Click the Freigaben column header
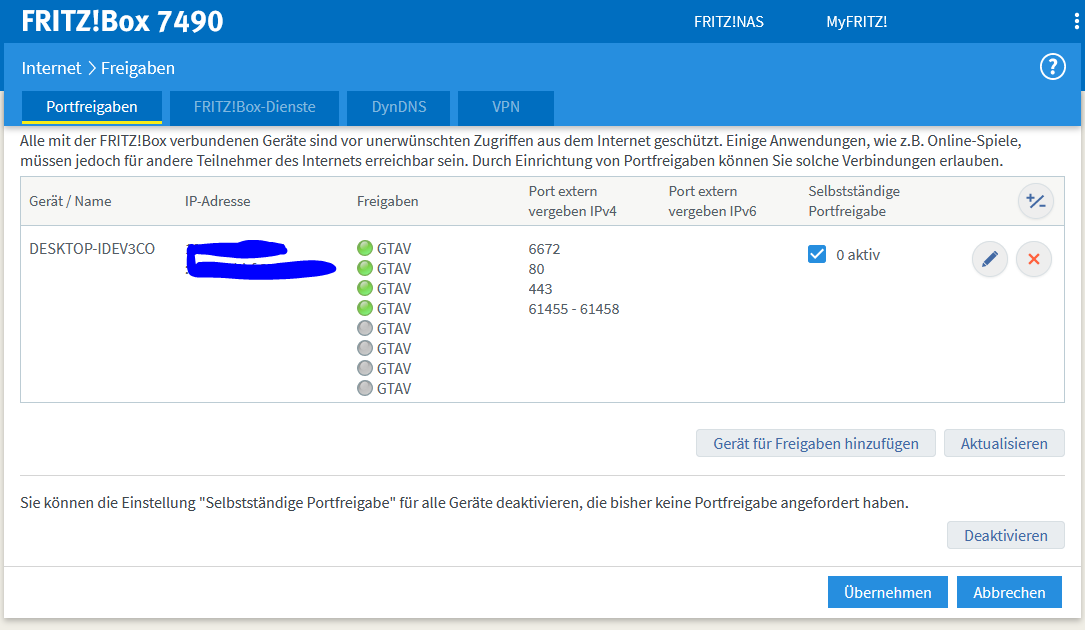Screen dimensions: 1085x630 [388, 201]
